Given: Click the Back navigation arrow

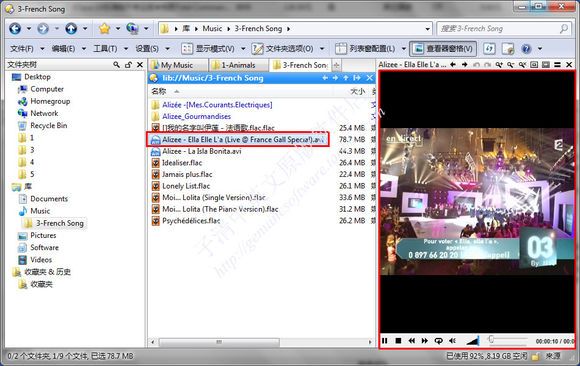Looking at the screenshot, I should coord(15,28).
